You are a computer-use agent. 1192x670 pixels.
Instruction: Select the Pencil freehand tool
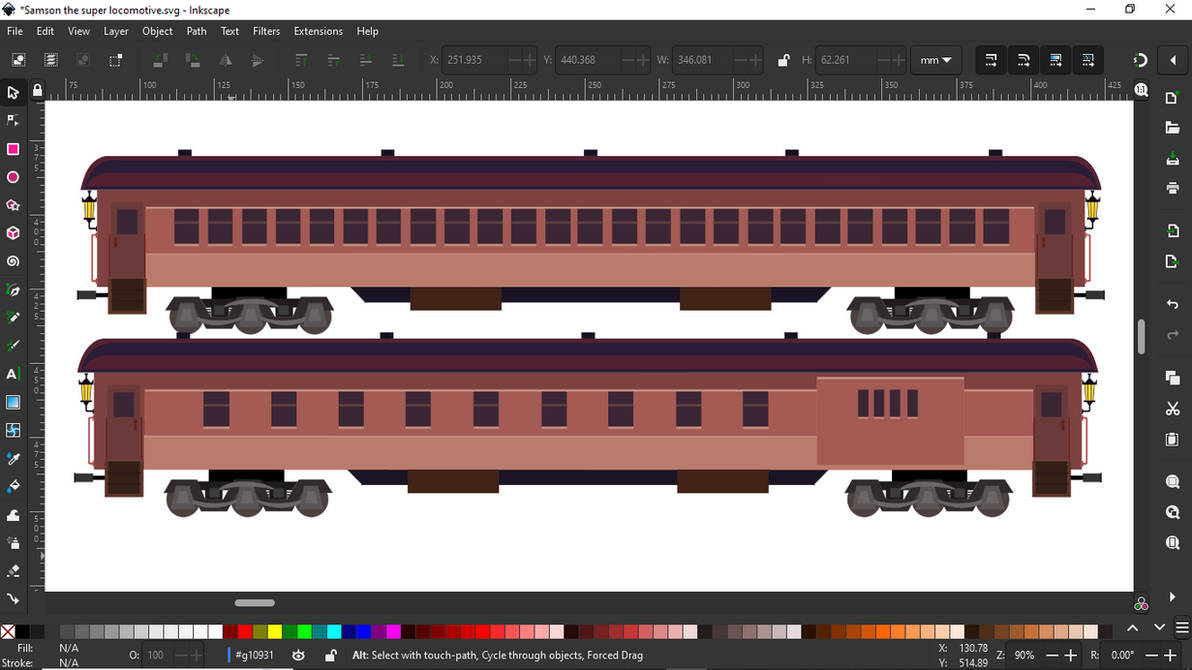(13, 318)
